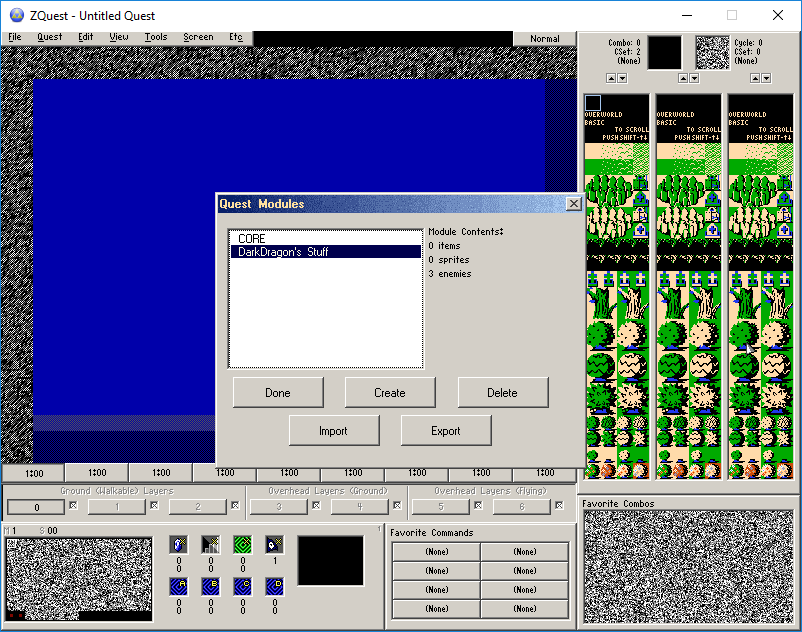Viewport: 802px width, 632px height.
Task: Select warp return square C icon
Action: (x=242, y=586)
